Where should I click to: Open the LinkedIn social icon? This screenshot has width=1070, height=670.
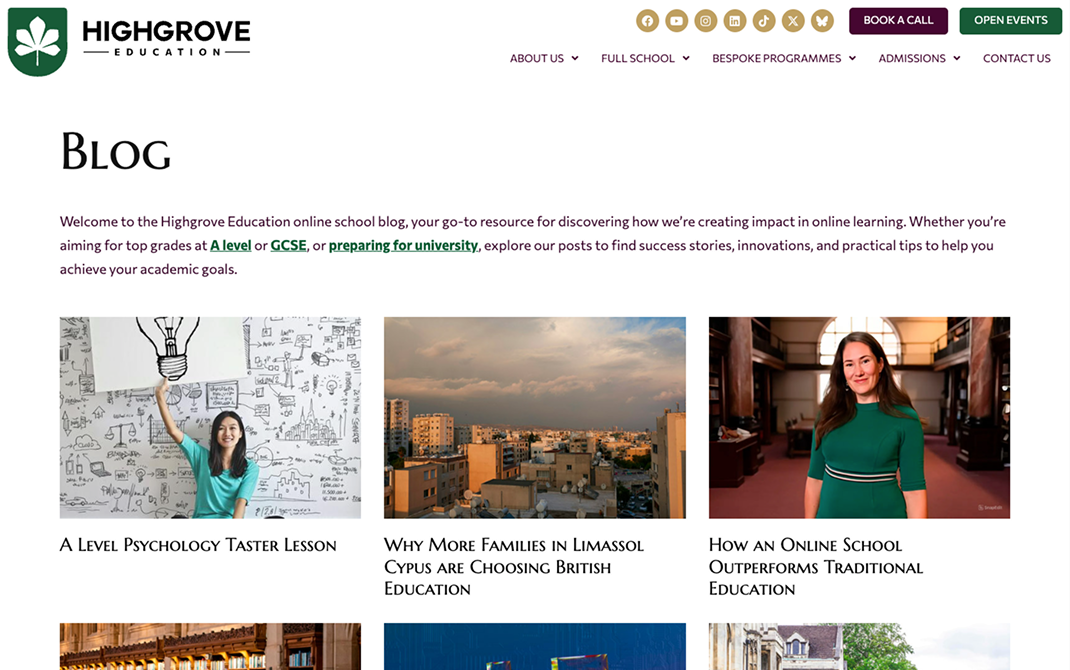[735, 20]
